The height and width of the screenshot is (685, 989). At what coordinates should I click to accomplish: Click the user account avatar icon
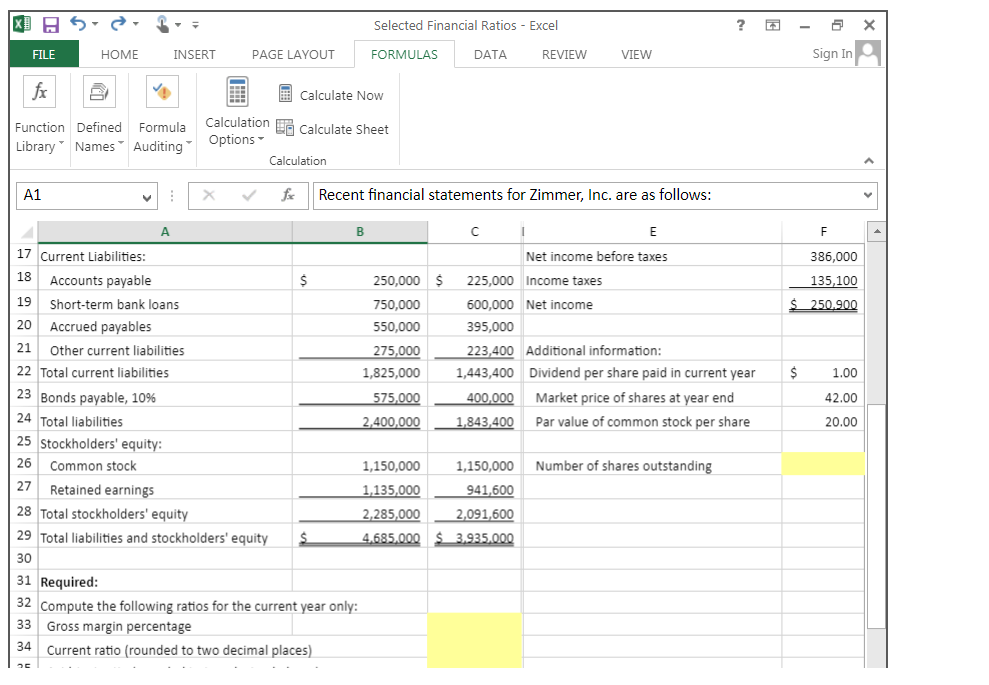pos(869,54)
